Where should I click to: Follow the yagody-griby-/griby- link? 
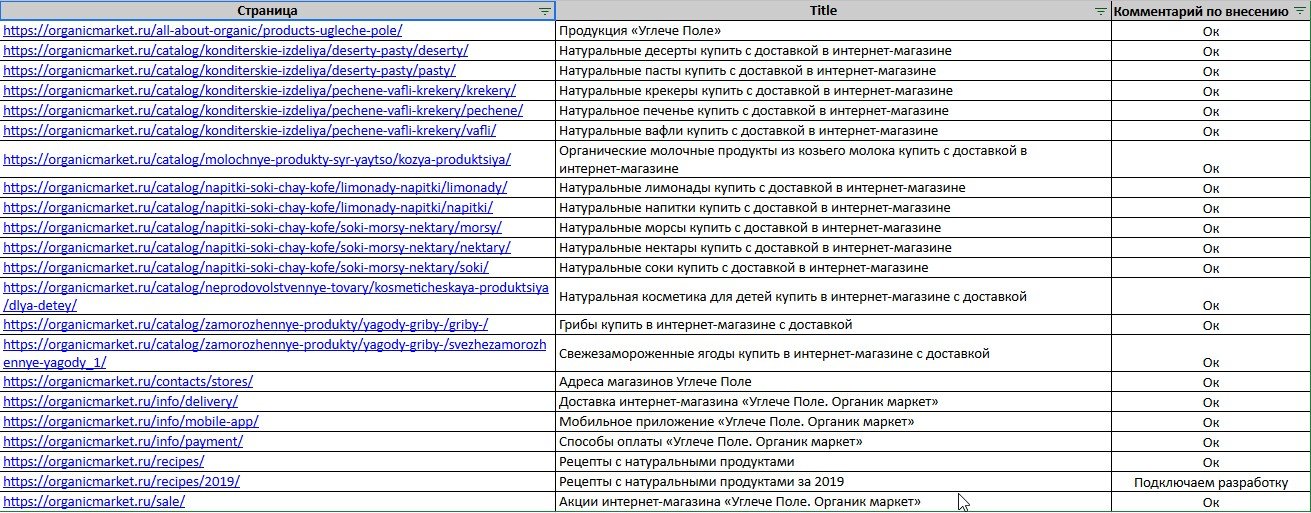coord(246,325)
